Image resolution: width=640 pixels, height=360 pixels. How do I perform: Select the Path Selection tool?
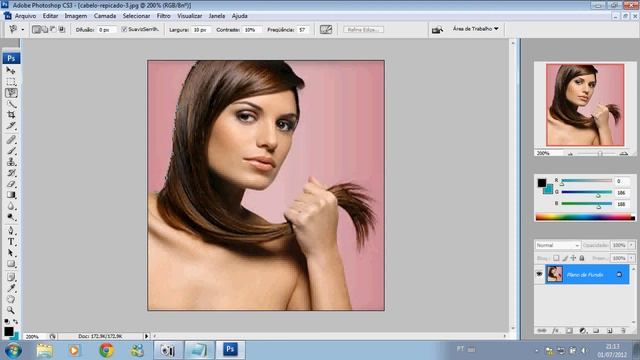tap(11, 253)
